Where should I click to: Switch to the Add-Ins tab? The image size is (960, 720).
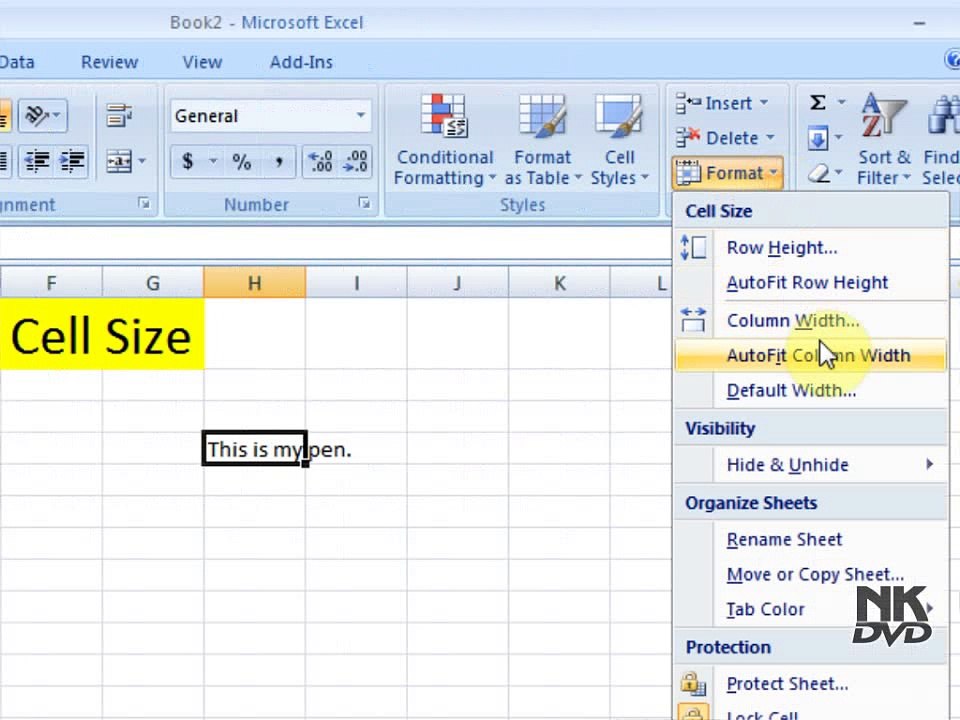tap(301, 62)
